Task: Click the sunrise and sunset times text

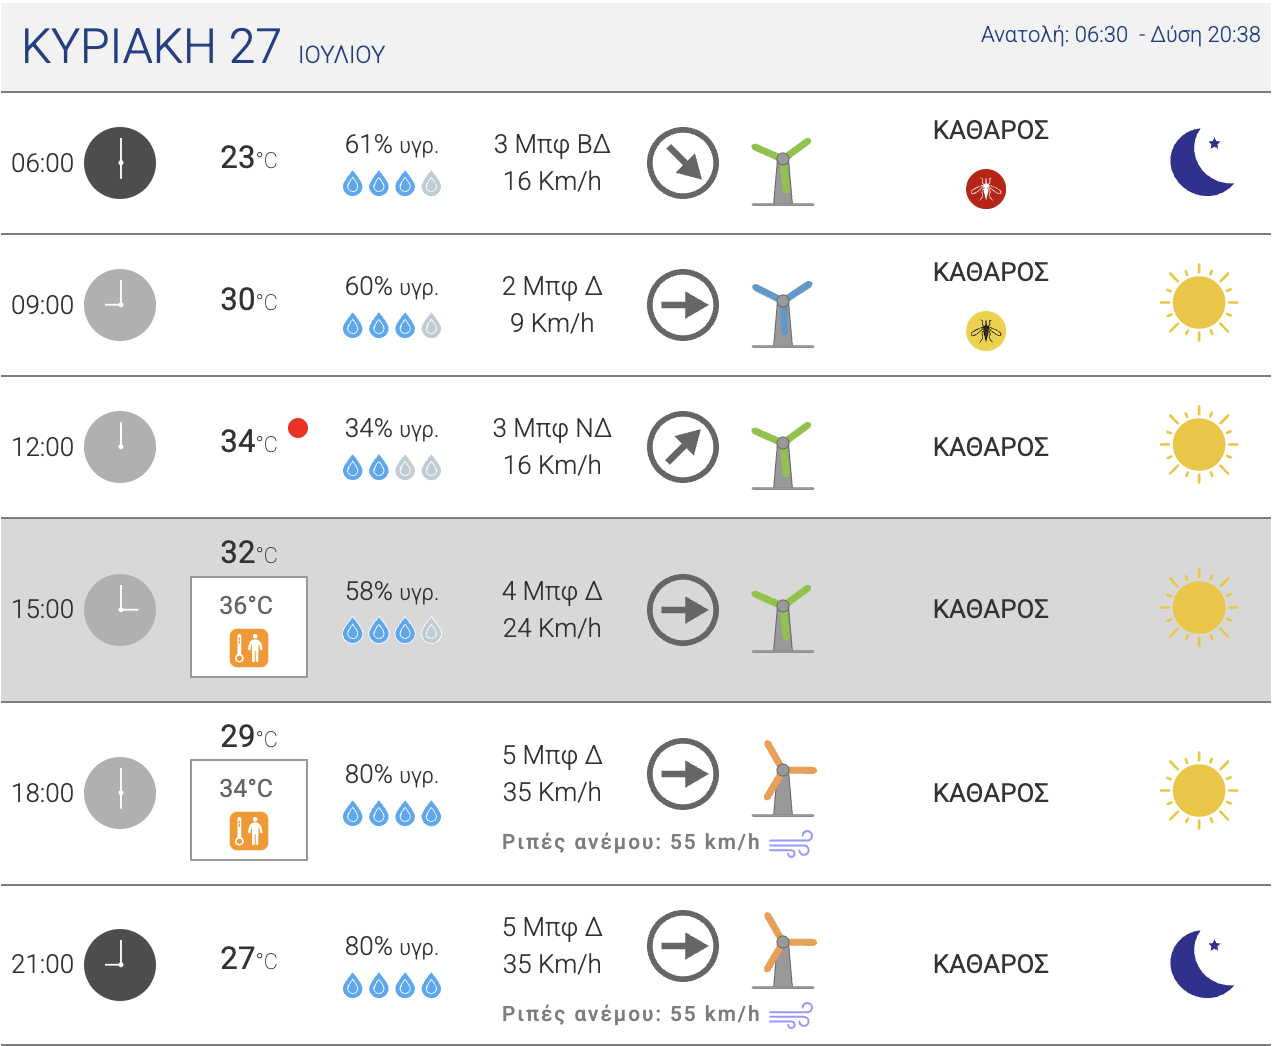Action: [x=1120, y=35]
